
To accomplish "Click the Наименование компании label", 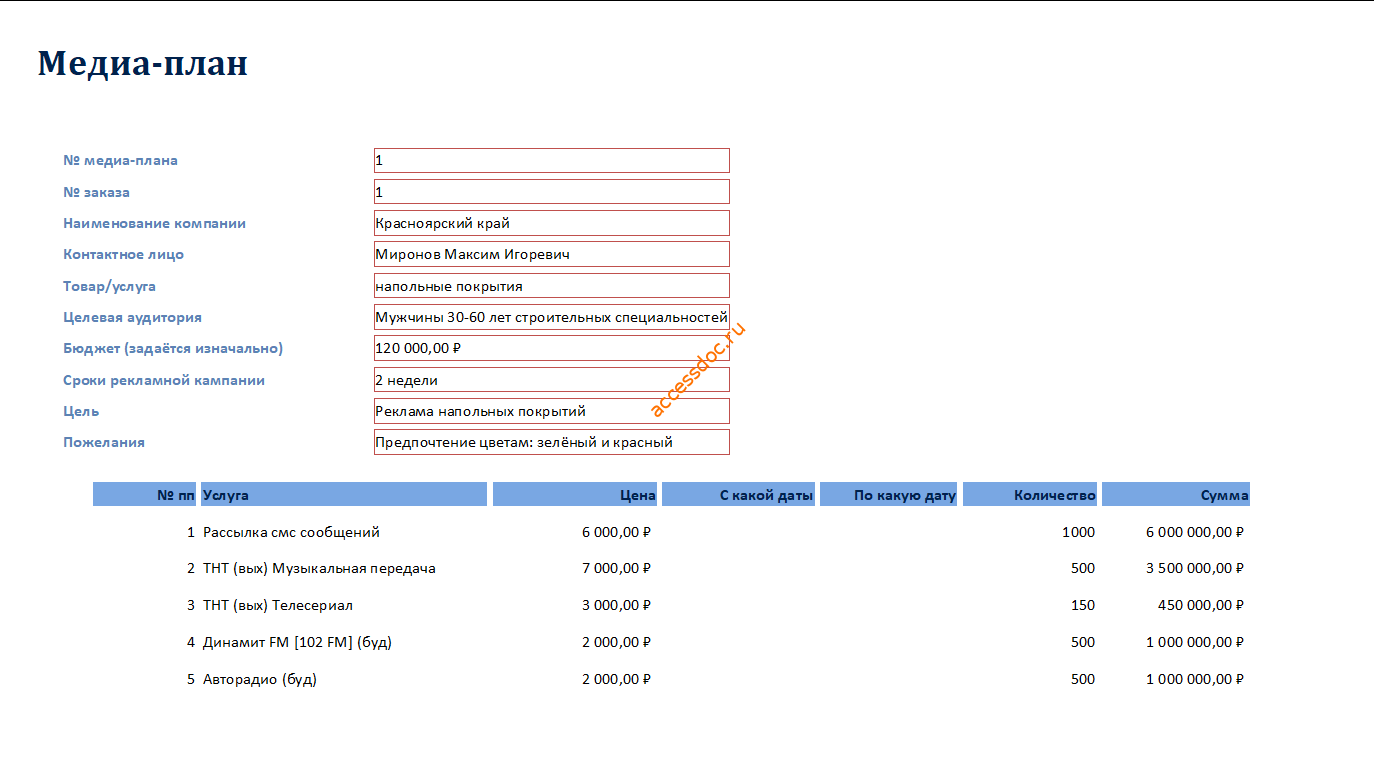I will click(154, 223).
